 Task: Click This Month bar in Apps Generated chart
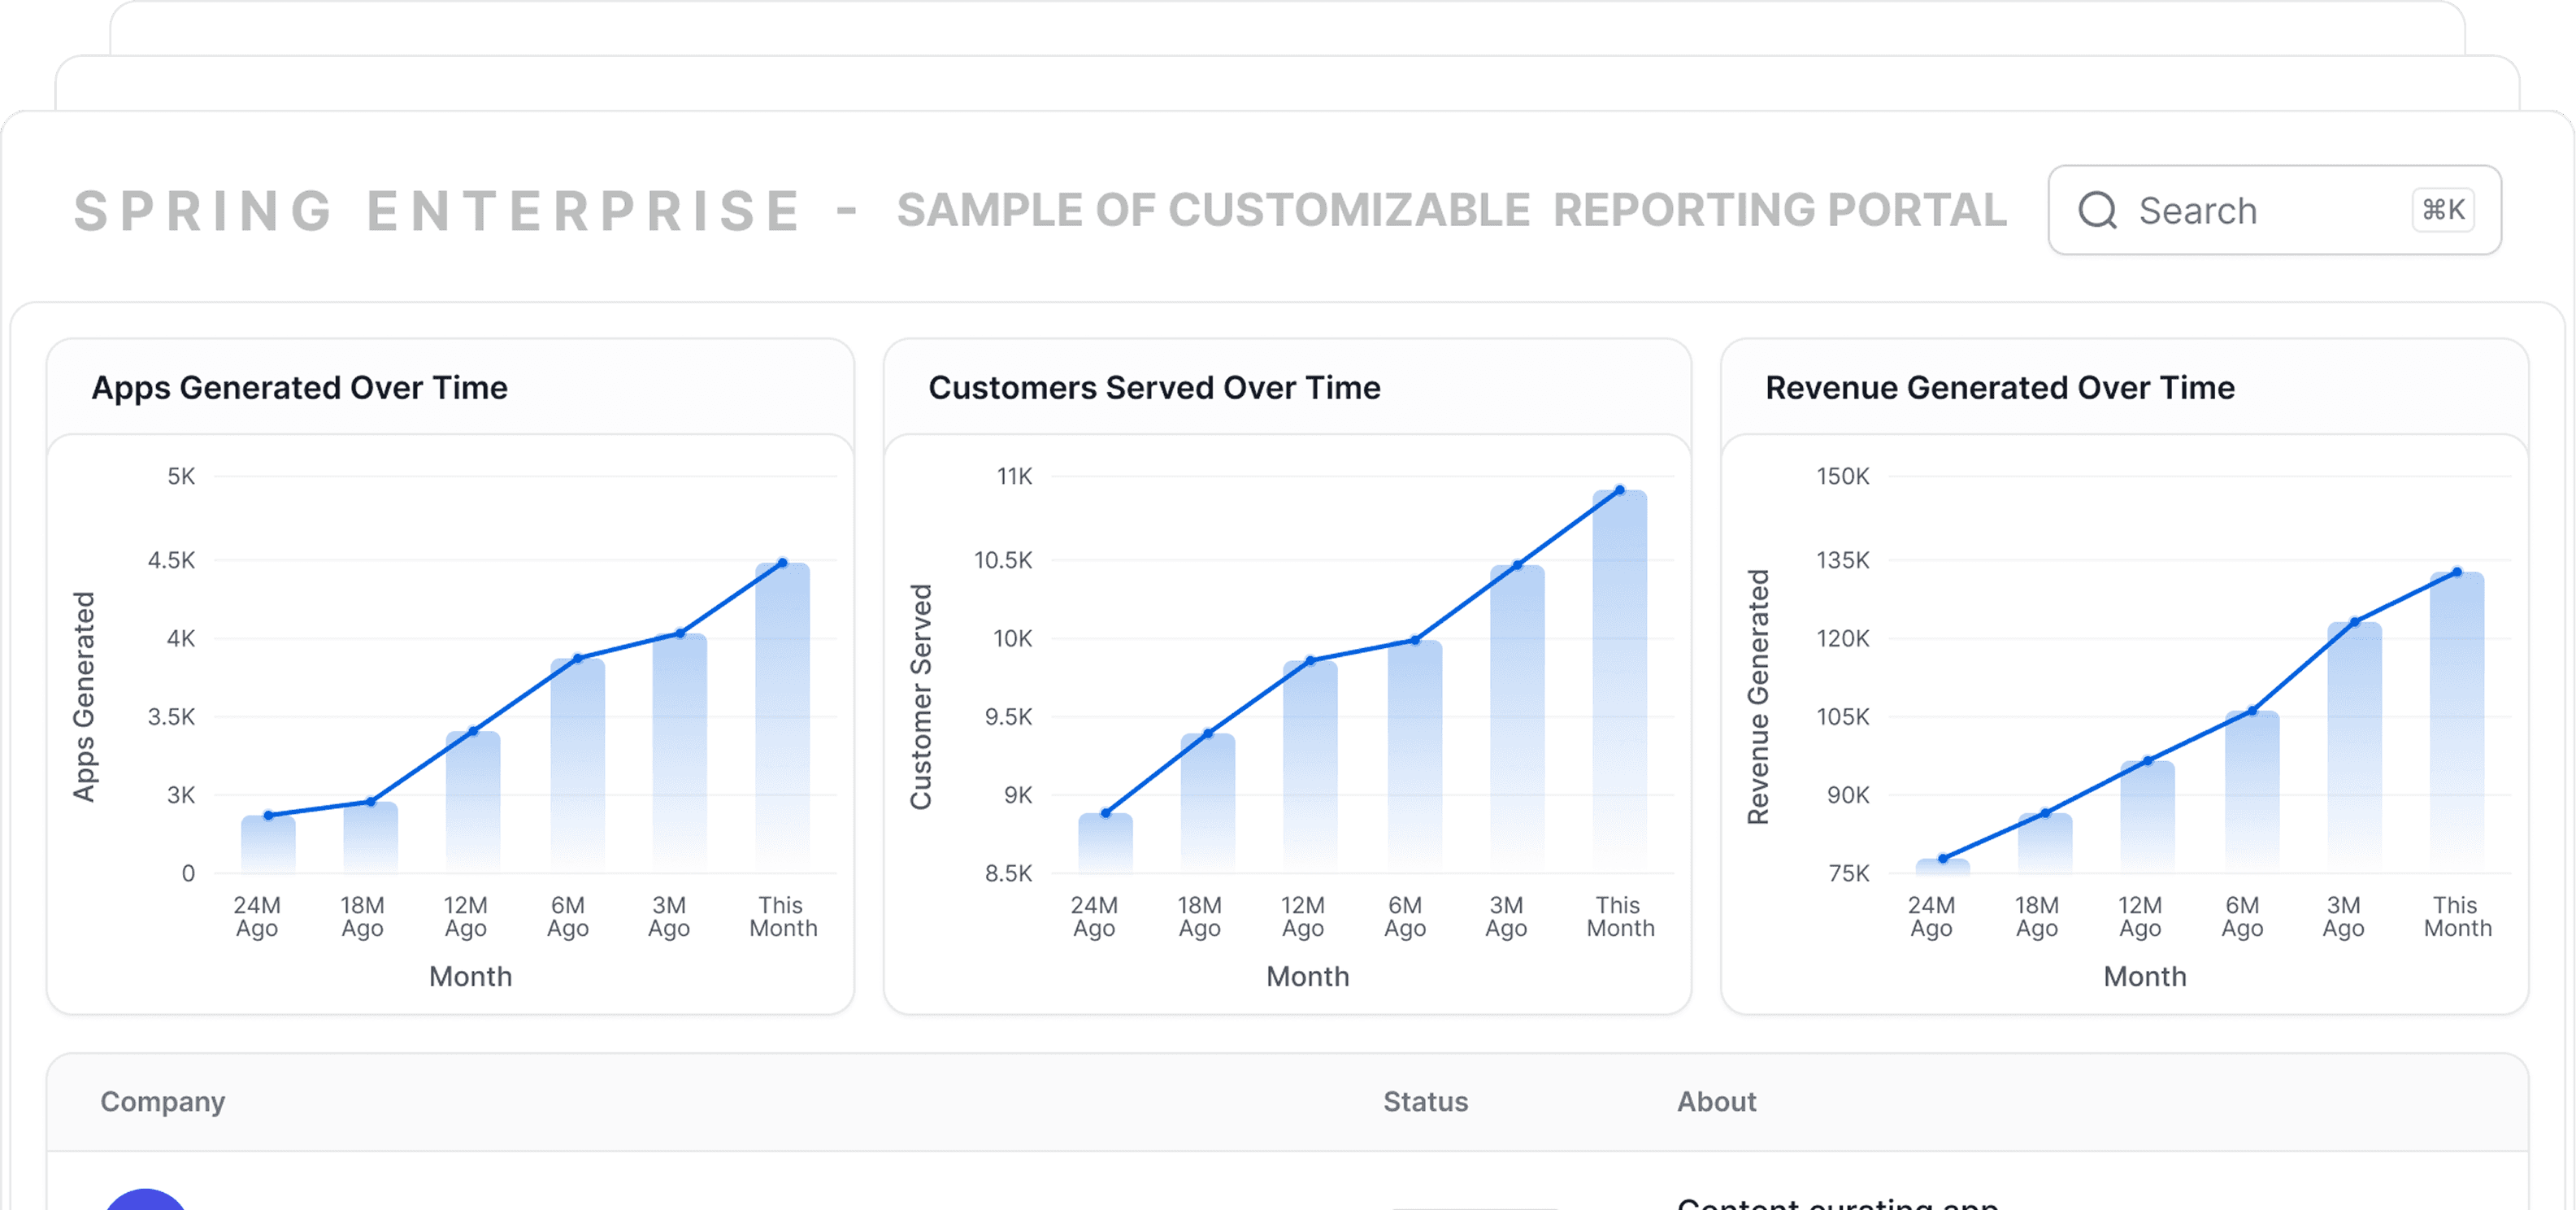pos(782,717)
